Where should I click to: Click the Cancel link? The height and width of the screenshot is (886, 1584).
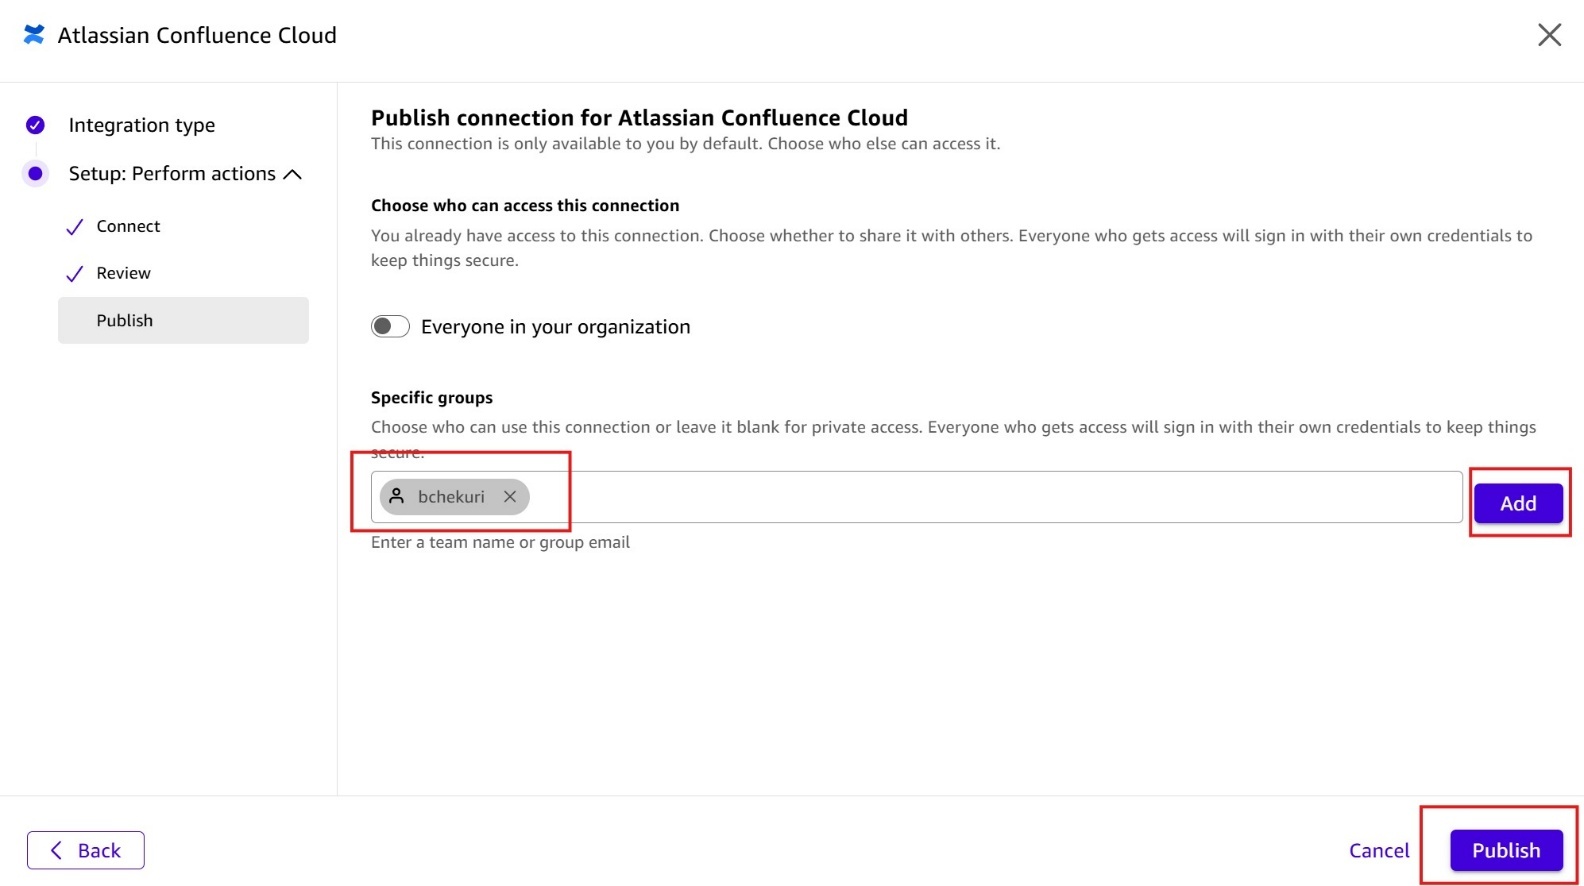tap(1379, 851)
